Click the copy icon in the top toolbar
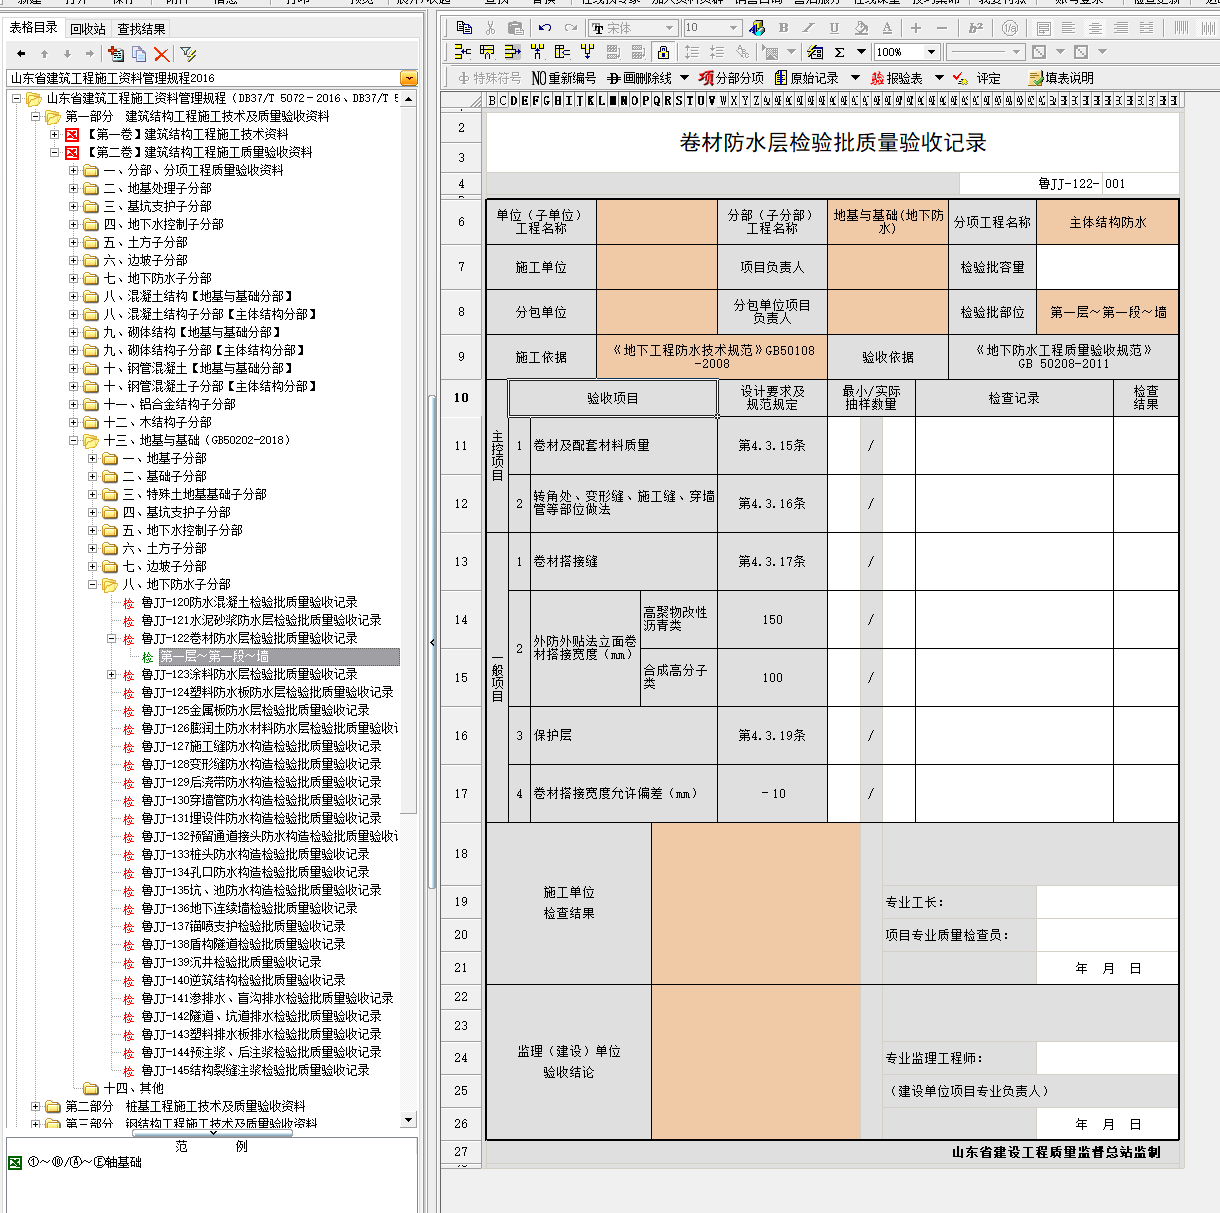 point(464,28)
